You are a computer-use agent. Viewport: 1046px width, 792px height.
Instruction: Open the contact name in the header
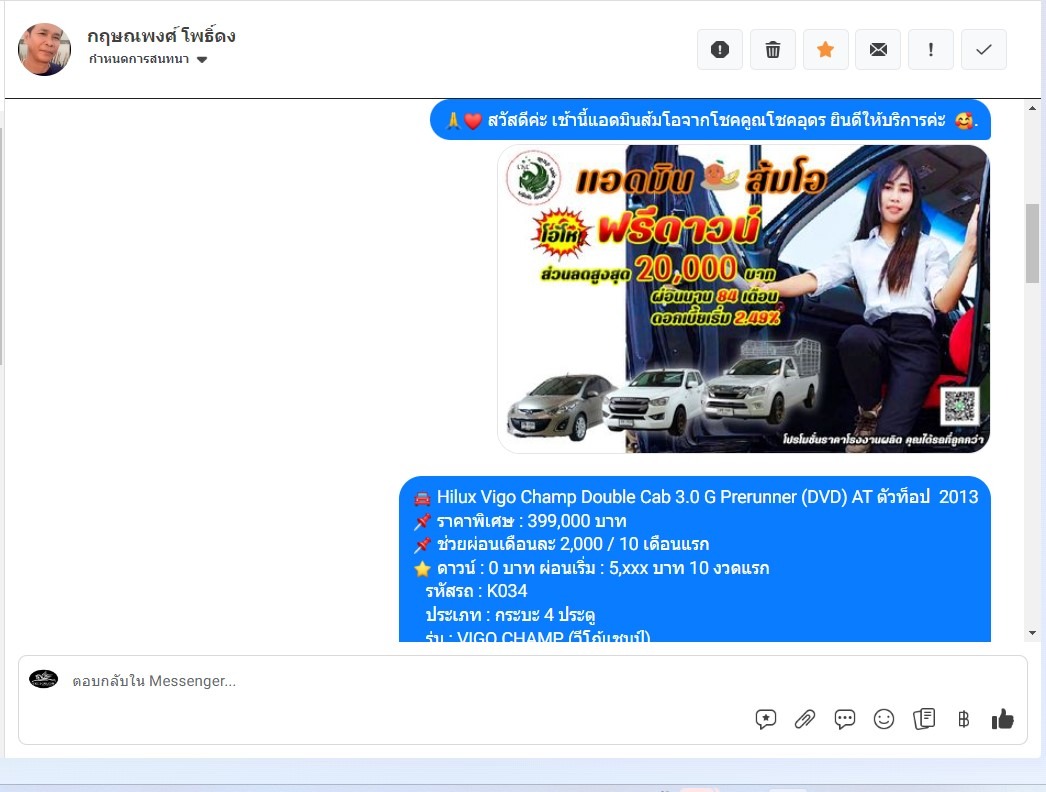(161, 36)
